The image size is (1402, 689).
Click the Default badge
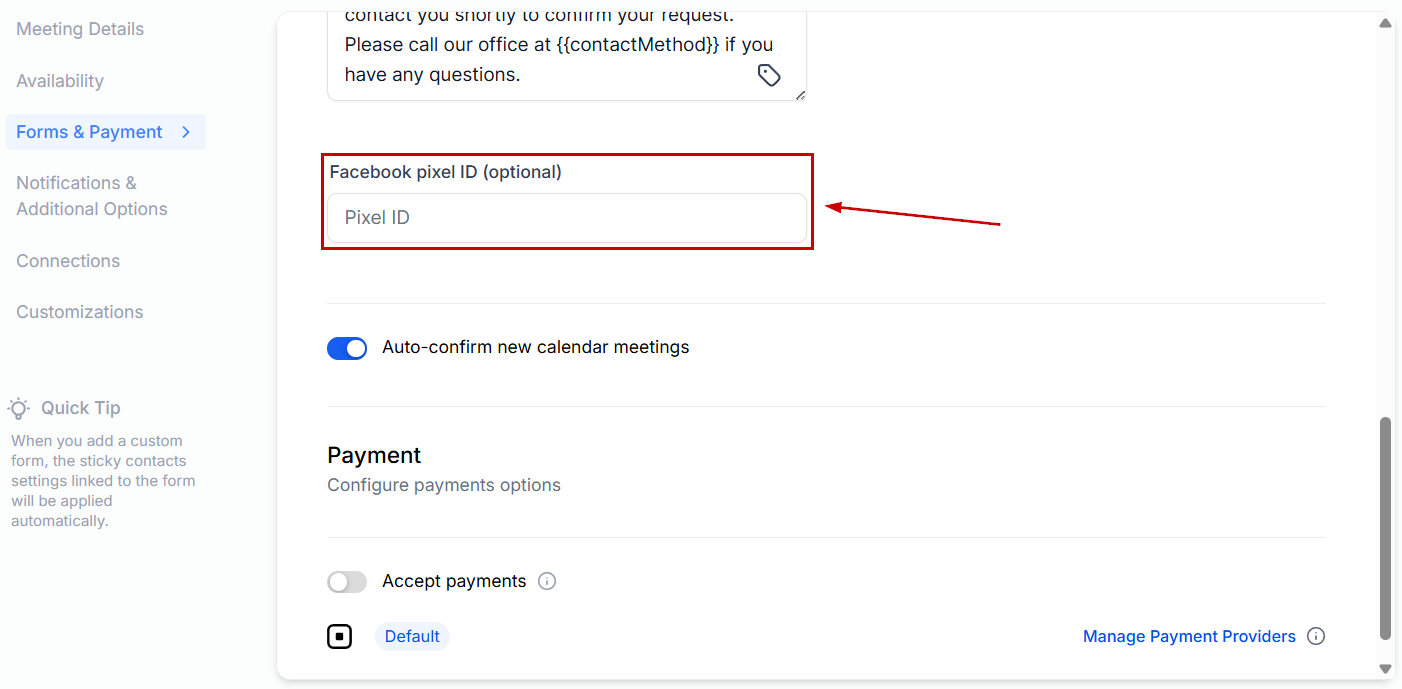412,636
